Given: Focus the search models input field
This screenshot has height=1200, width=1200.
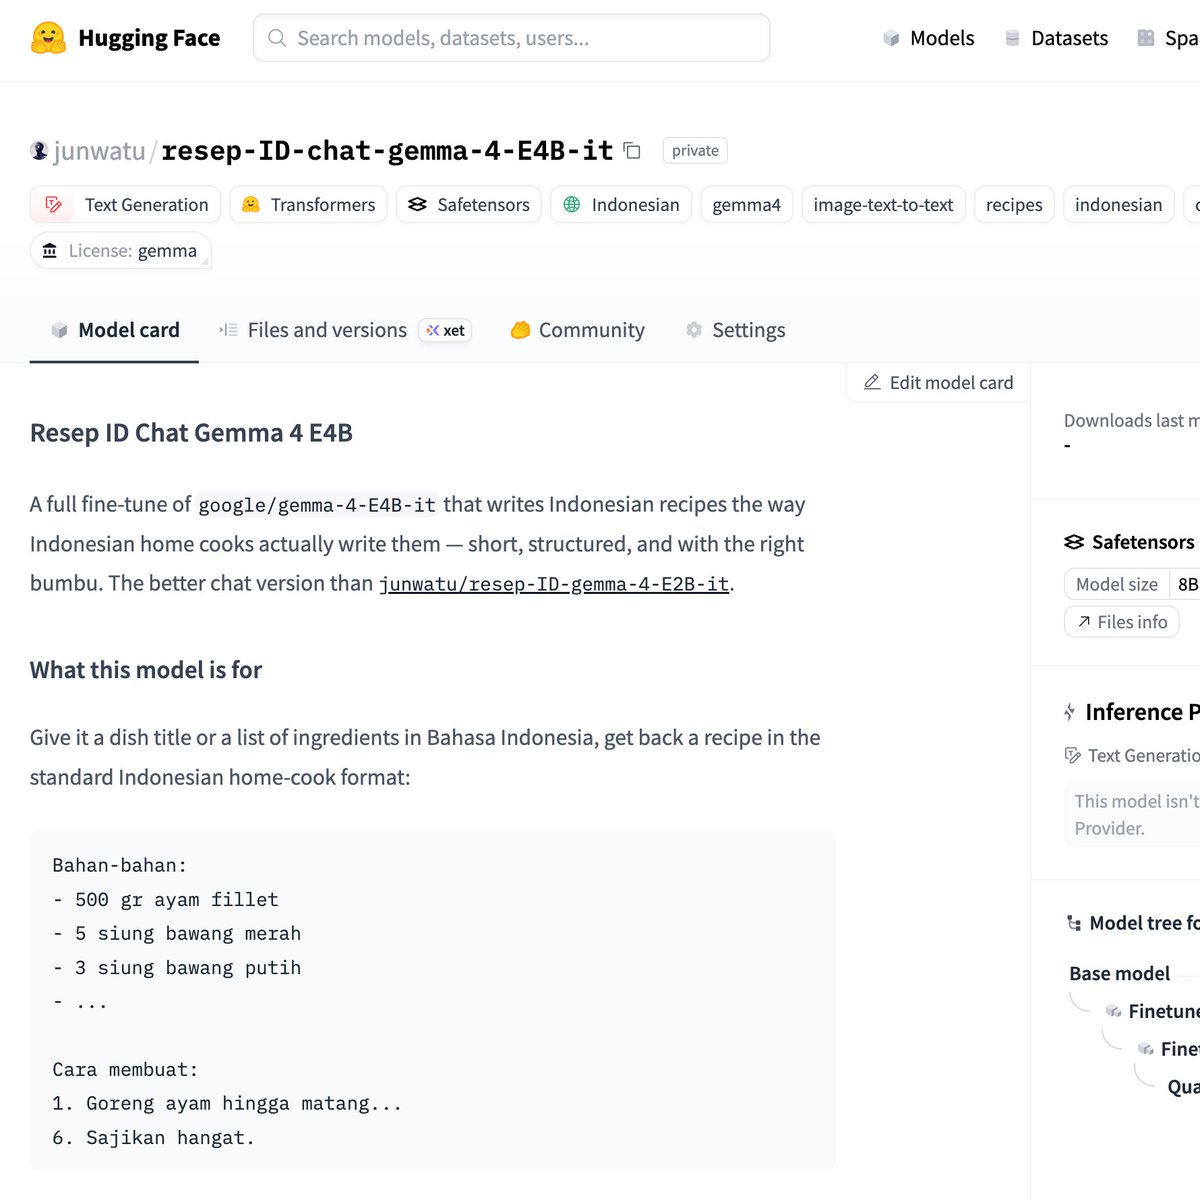Looking at the screenshot, I should click(x=511, y=38).
